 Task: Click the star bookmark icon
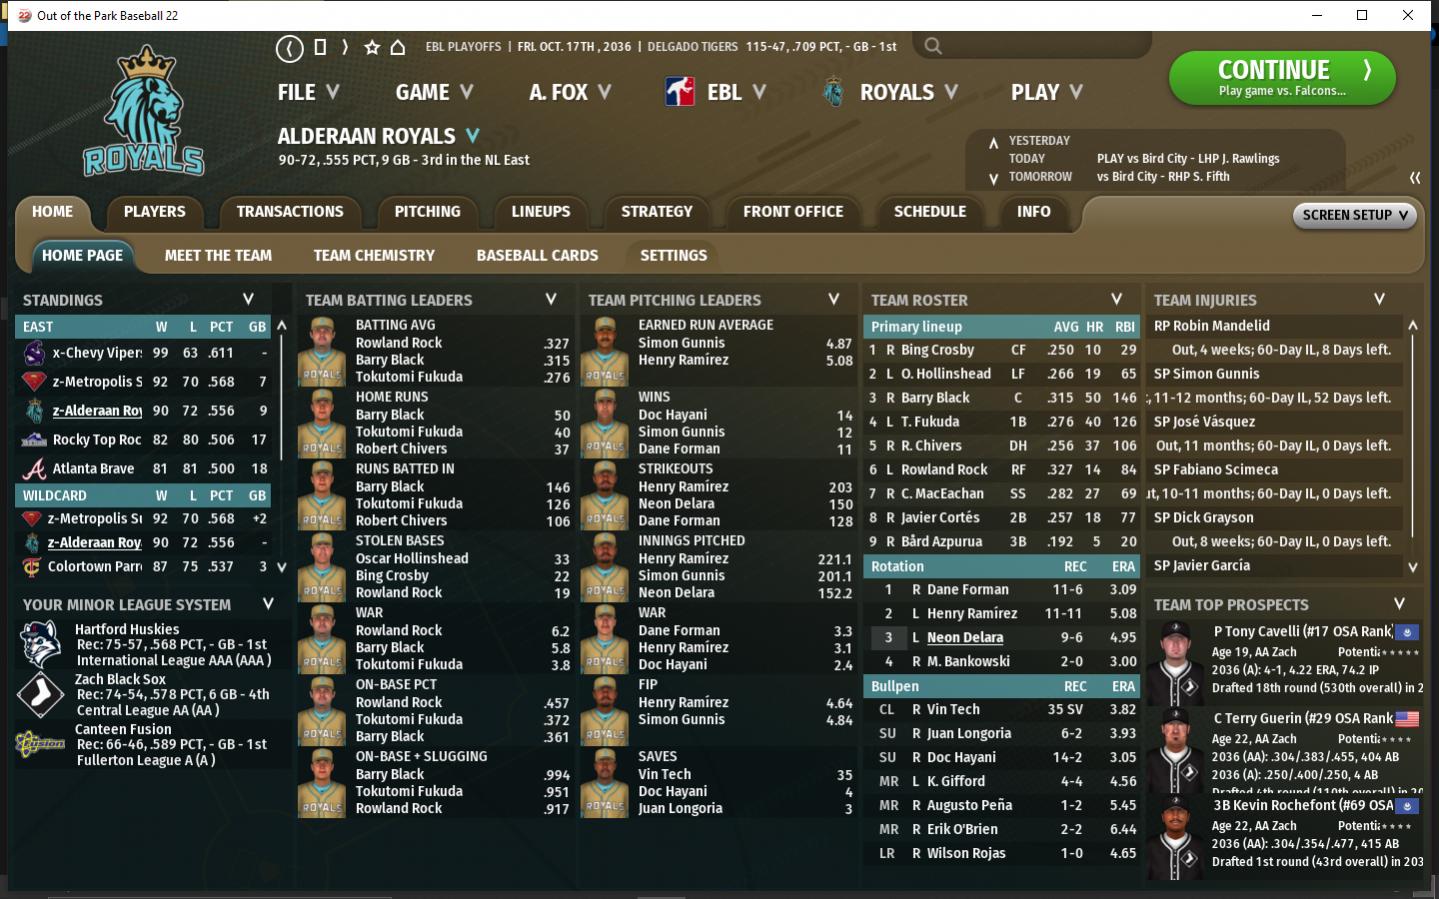click(x=372, y=47)
